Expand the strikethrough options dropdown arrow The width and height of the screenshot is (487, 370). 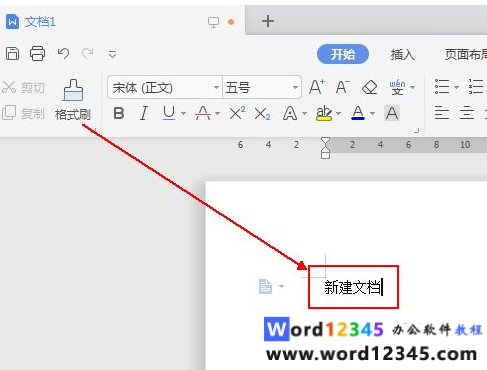217,114
